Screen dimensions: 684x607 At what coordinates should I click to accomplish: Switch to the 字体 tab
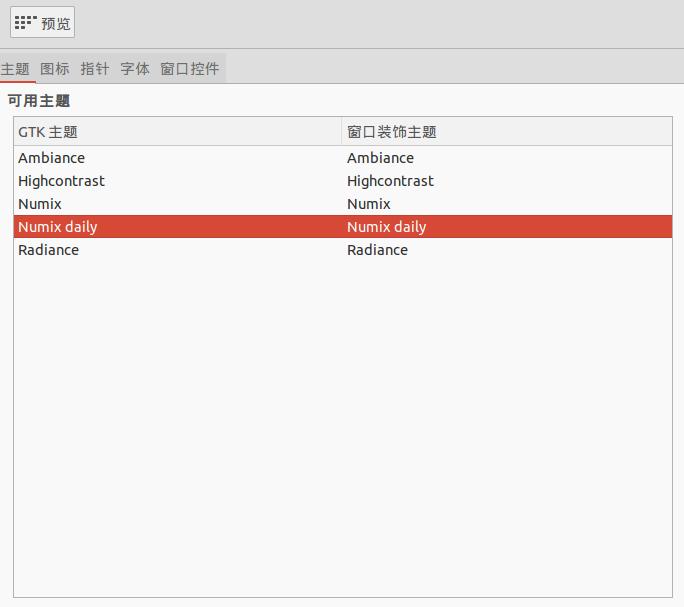135,69
